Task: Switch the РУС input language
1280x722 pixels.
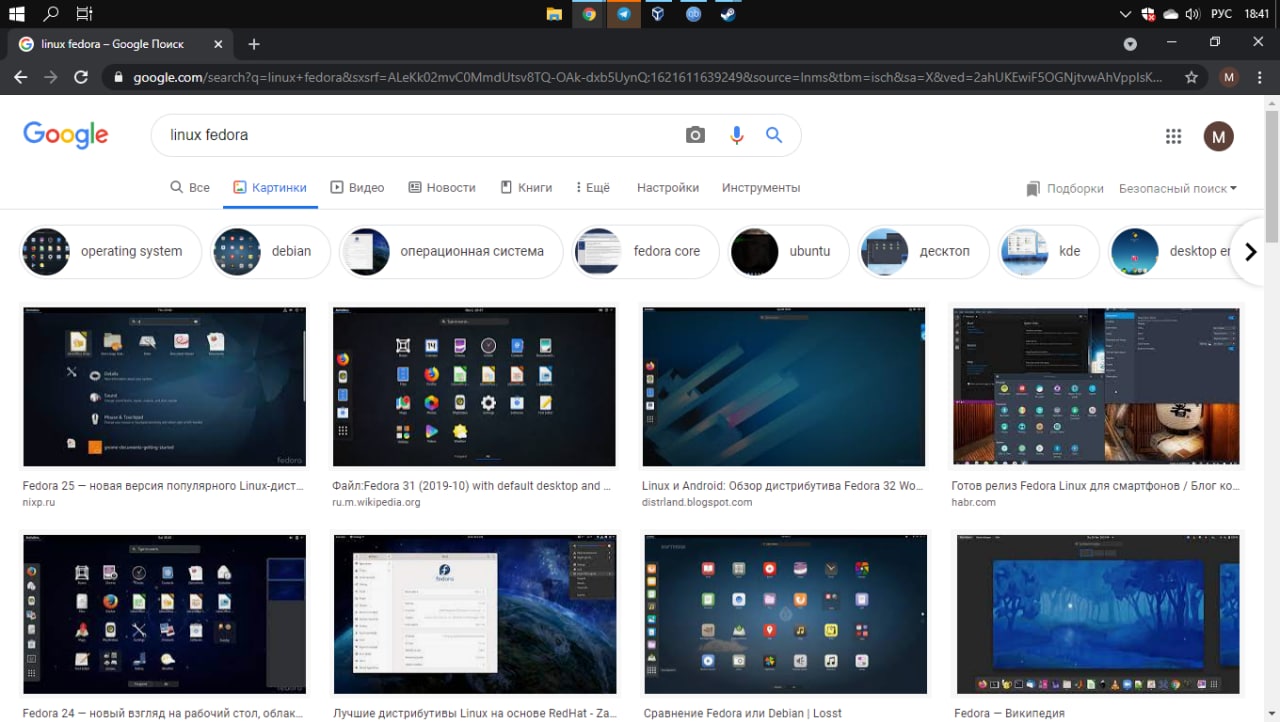Action: click(x=1221, y=14)
